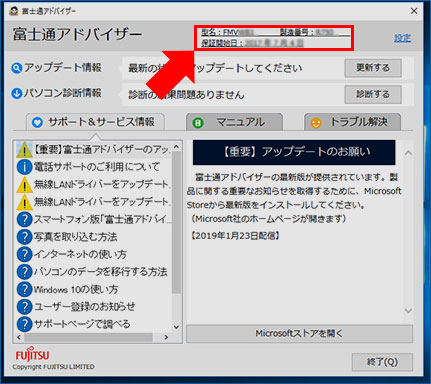The height and width of the screenshot is (384, 431).
Task: Close the 富士通アドバイザー window
Action: [x=414, y=11]
